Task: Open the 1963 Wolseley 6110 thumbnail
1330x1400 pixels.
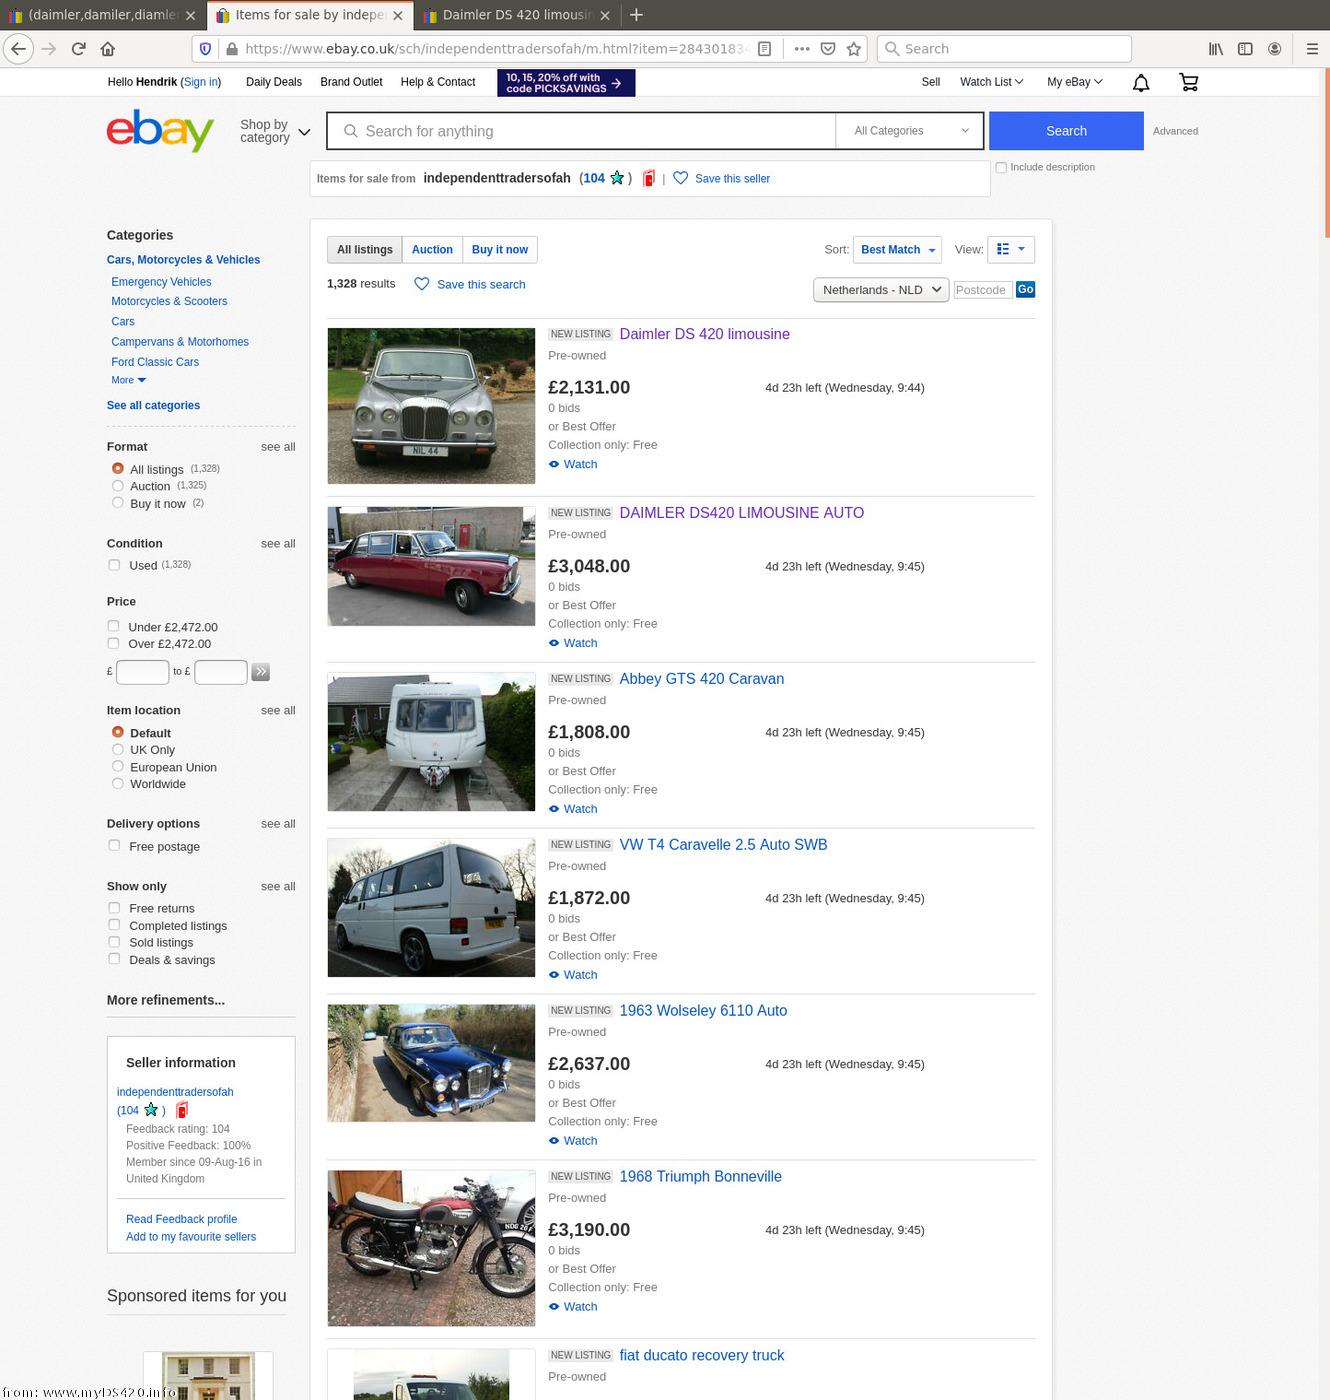Action: pyautogui.click(x=431, y=1063)
